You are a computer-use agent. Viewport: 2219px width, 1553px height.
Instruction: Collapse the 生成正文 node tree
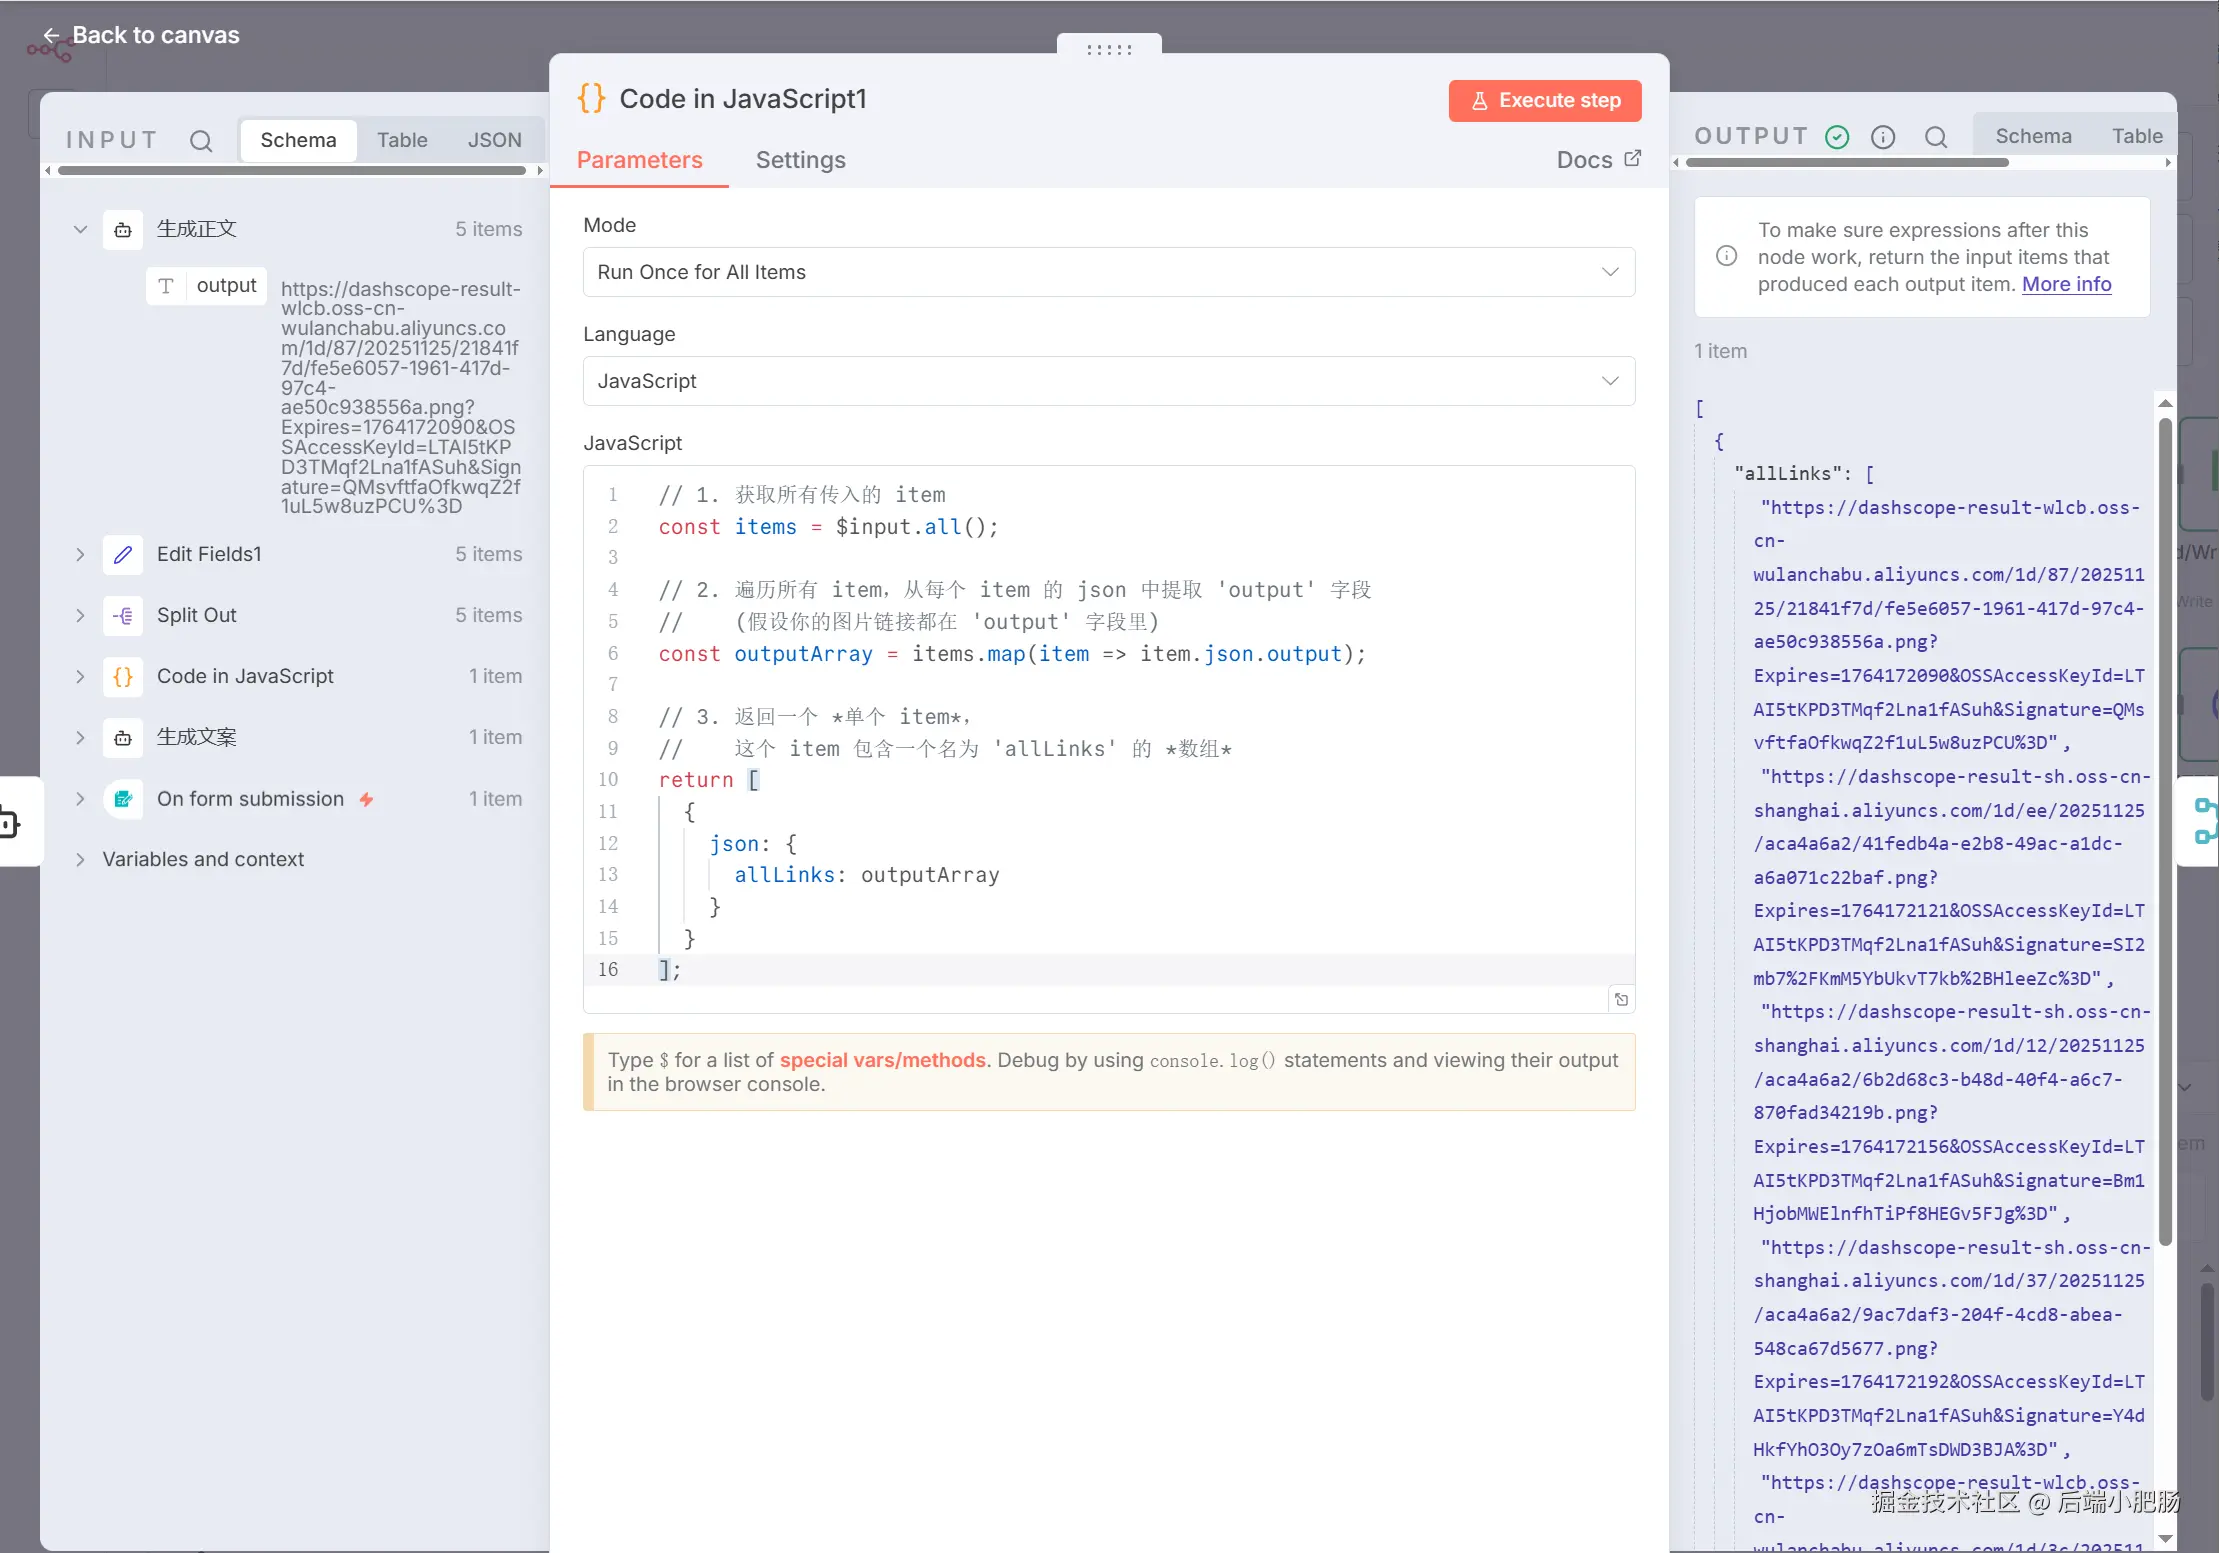coord(80,229)
